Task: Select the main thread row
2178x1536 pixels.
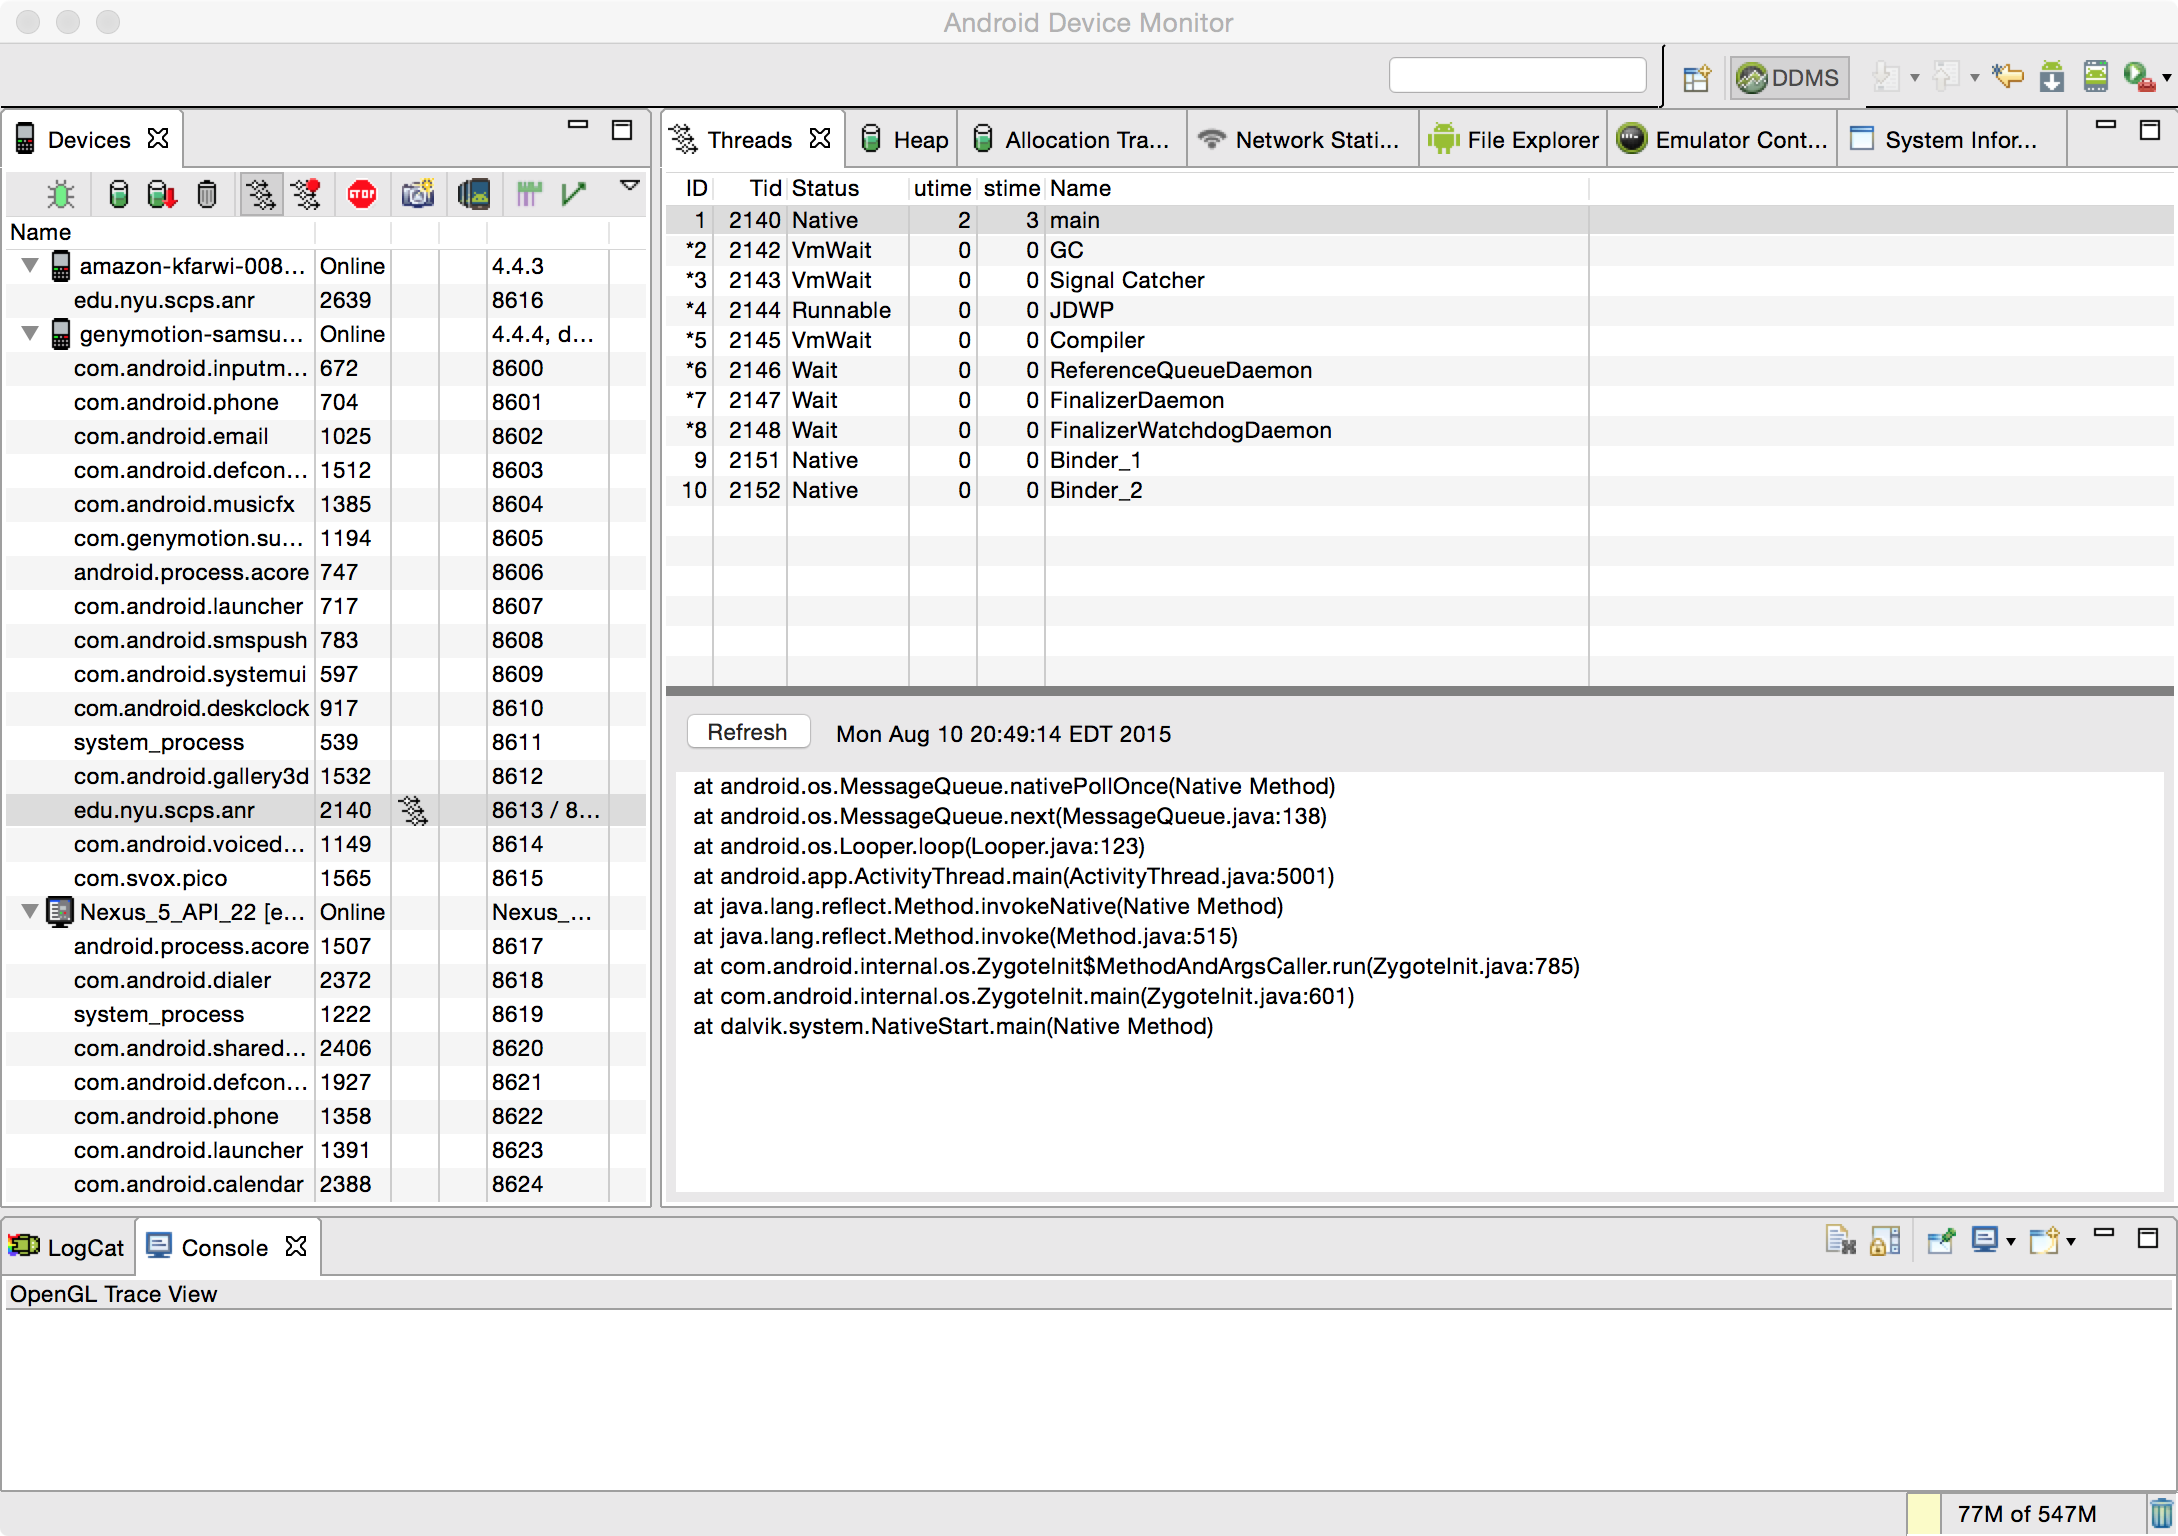Action: (1419, 220)
